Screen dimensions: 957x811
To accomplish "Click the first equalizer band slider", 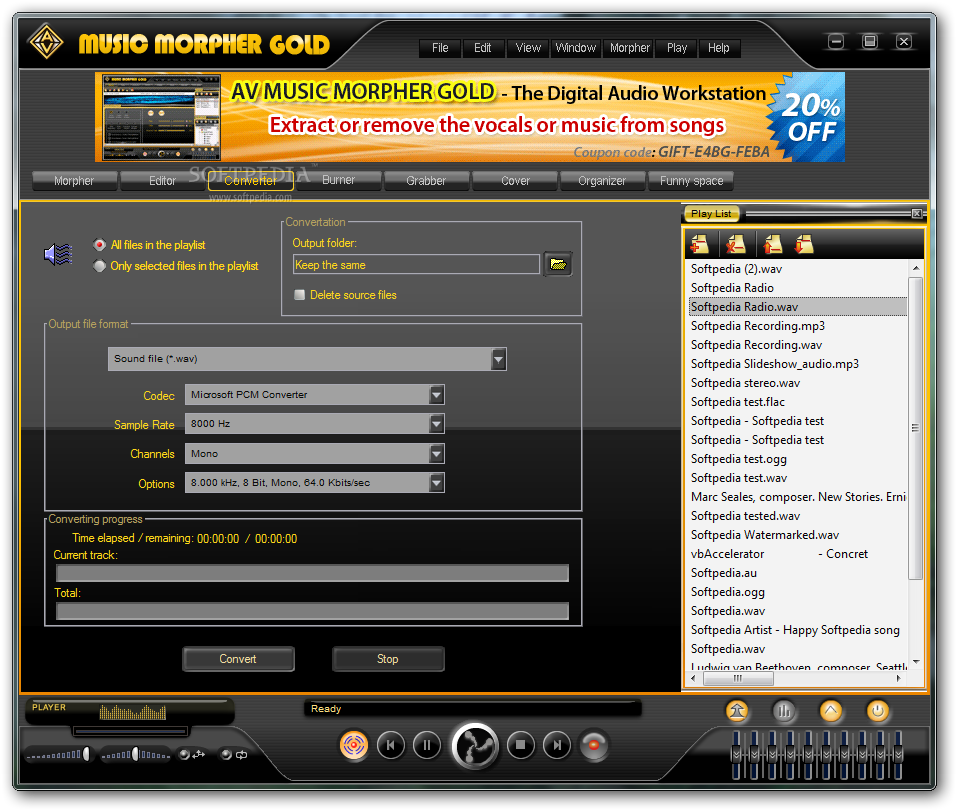I will point(736,755).
